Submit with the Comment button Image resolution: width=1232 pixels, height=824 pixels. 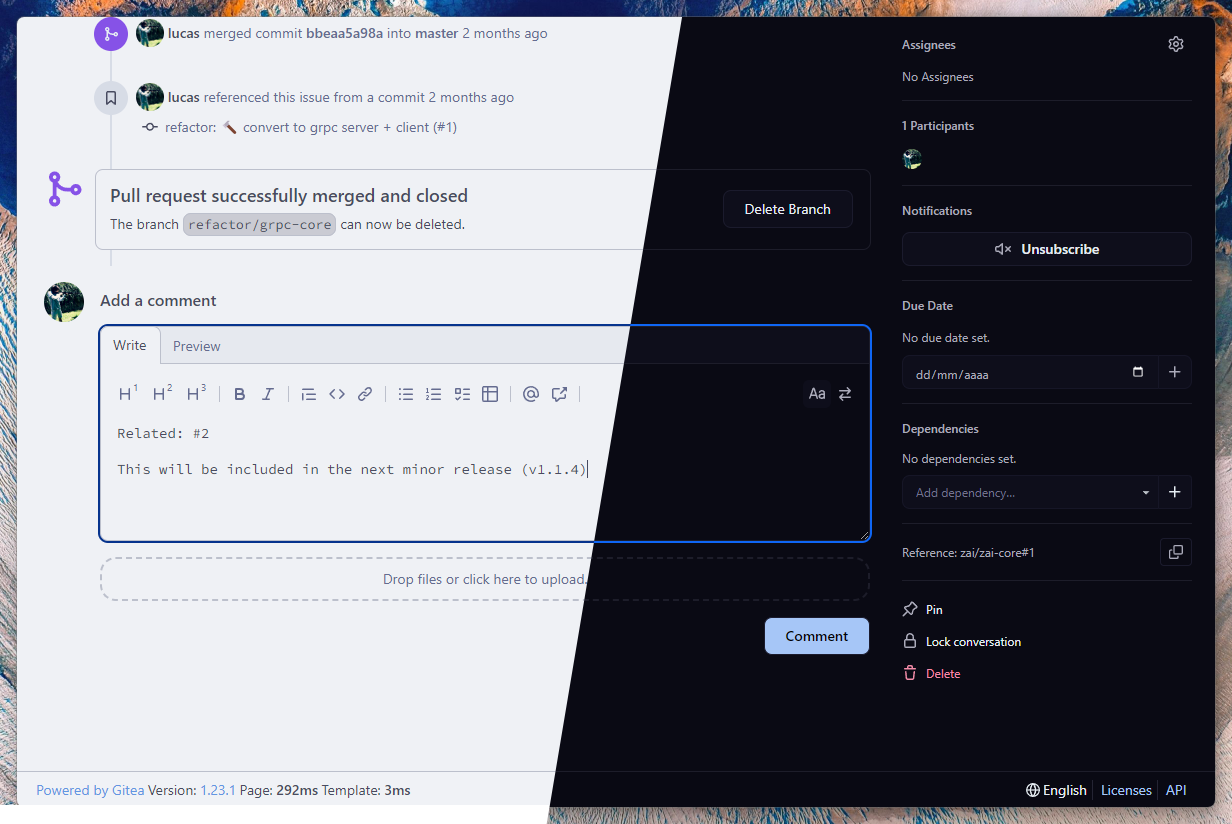coord(816,636)
